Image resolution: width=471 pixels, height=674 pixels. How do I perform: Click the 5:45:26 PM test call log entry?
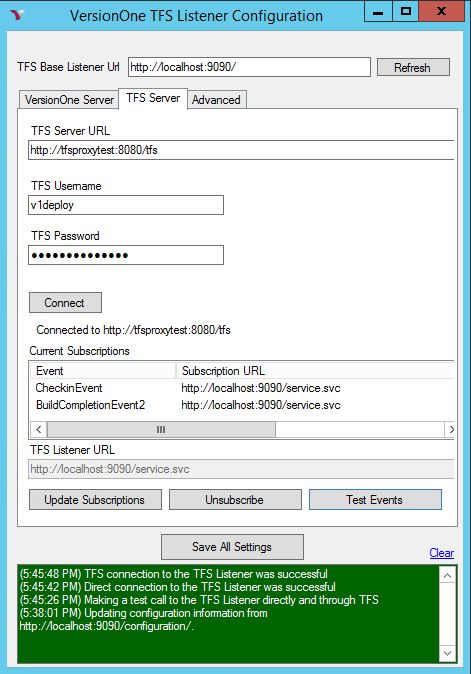point(199,600)
